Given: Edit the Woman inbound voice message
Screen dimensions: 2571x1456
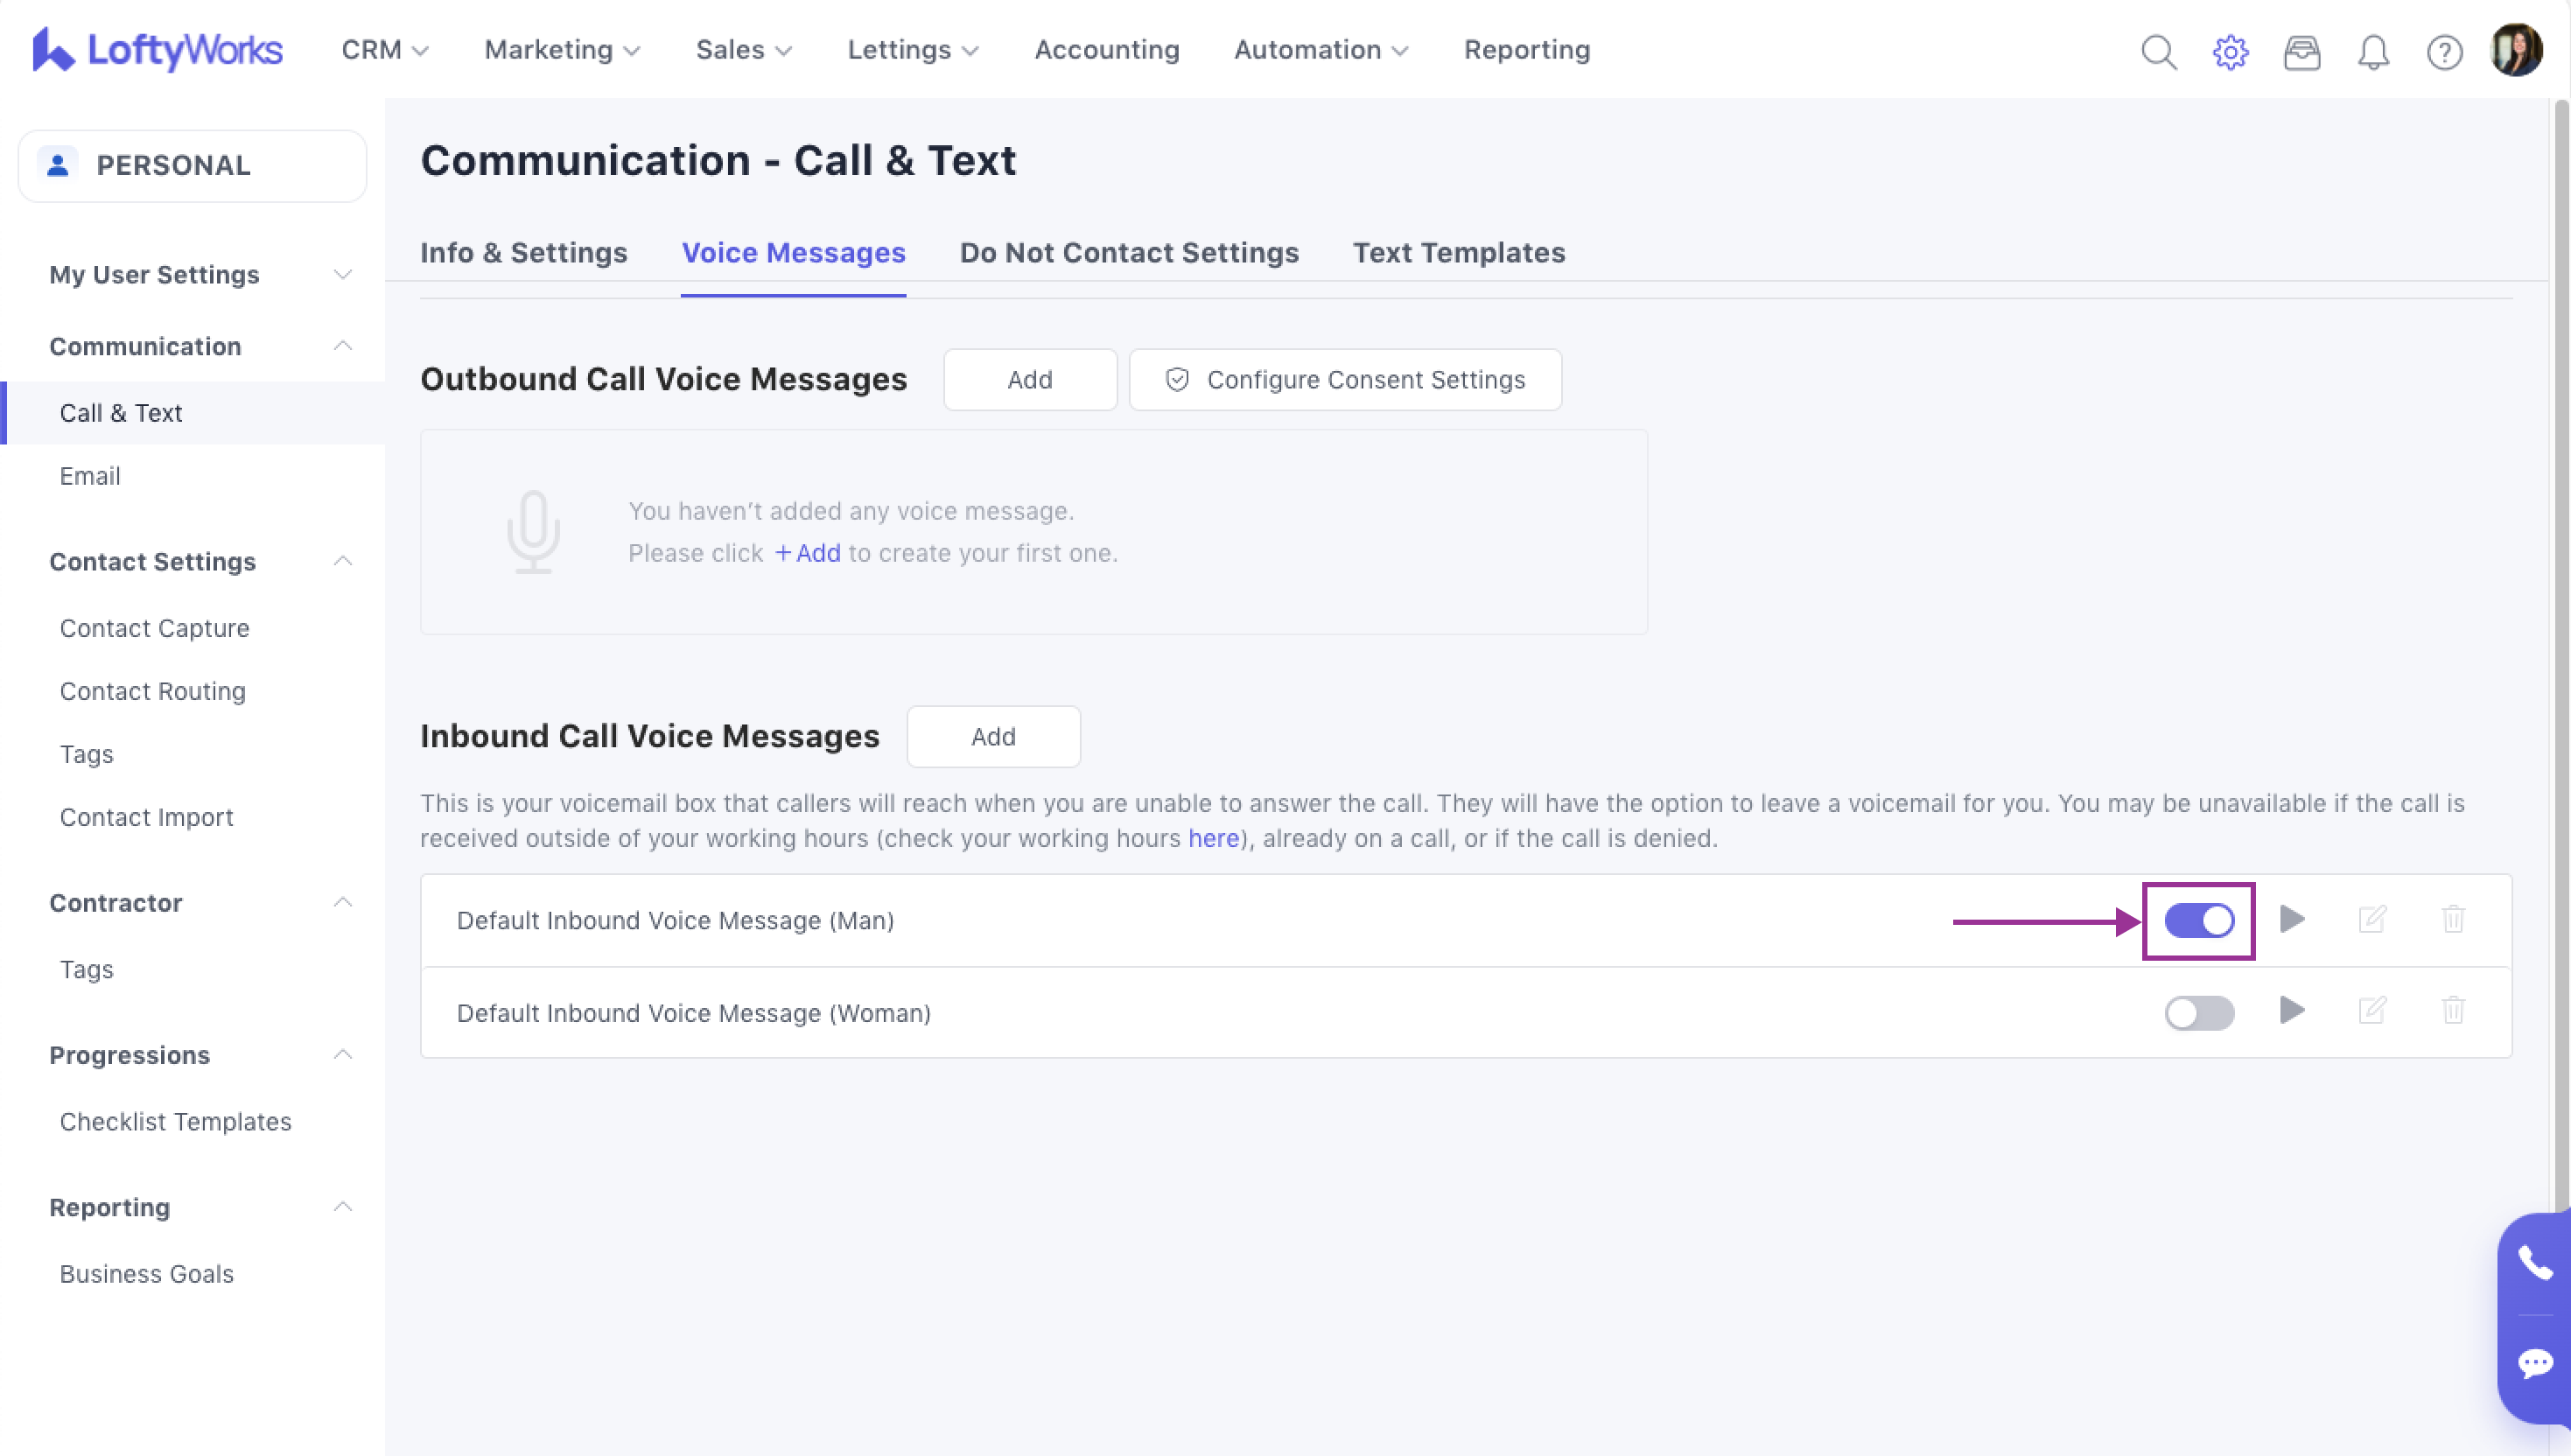Looking at the screenshot, I should coord(2372,1011).
